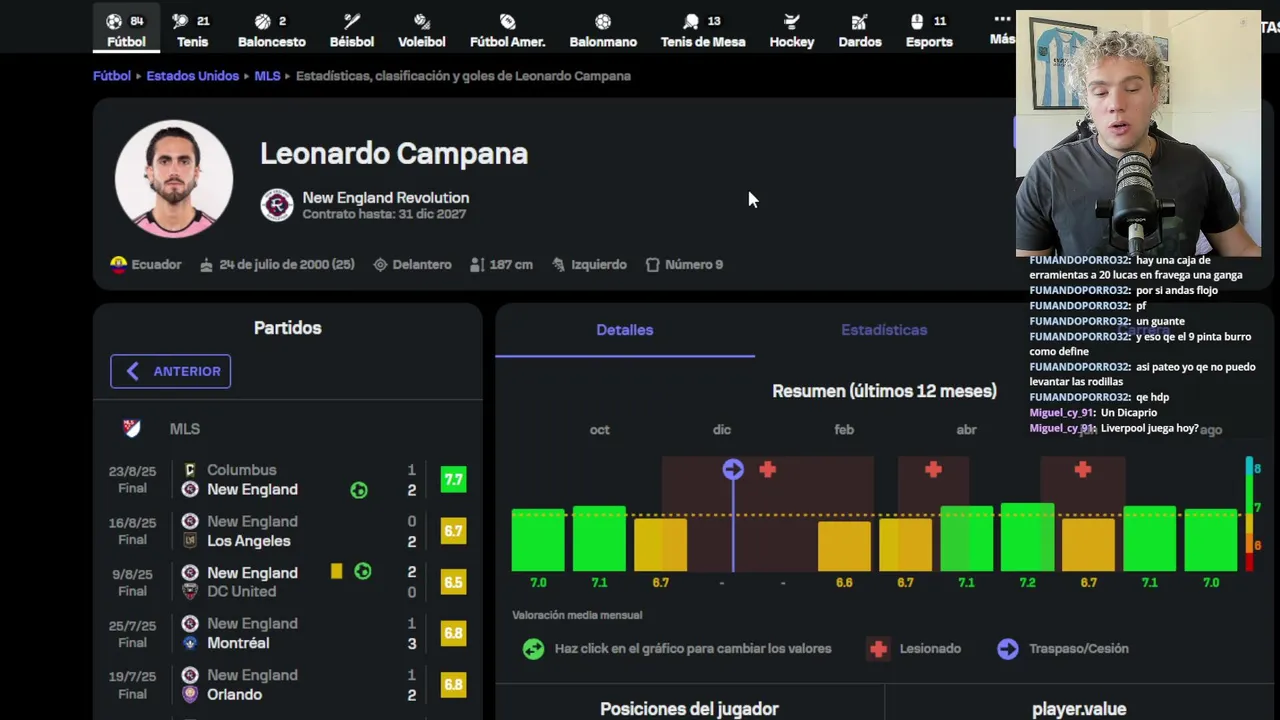Click Columbus team crest icon
This screenshot has height=720, width=1280.
click(x=190, y=470)
